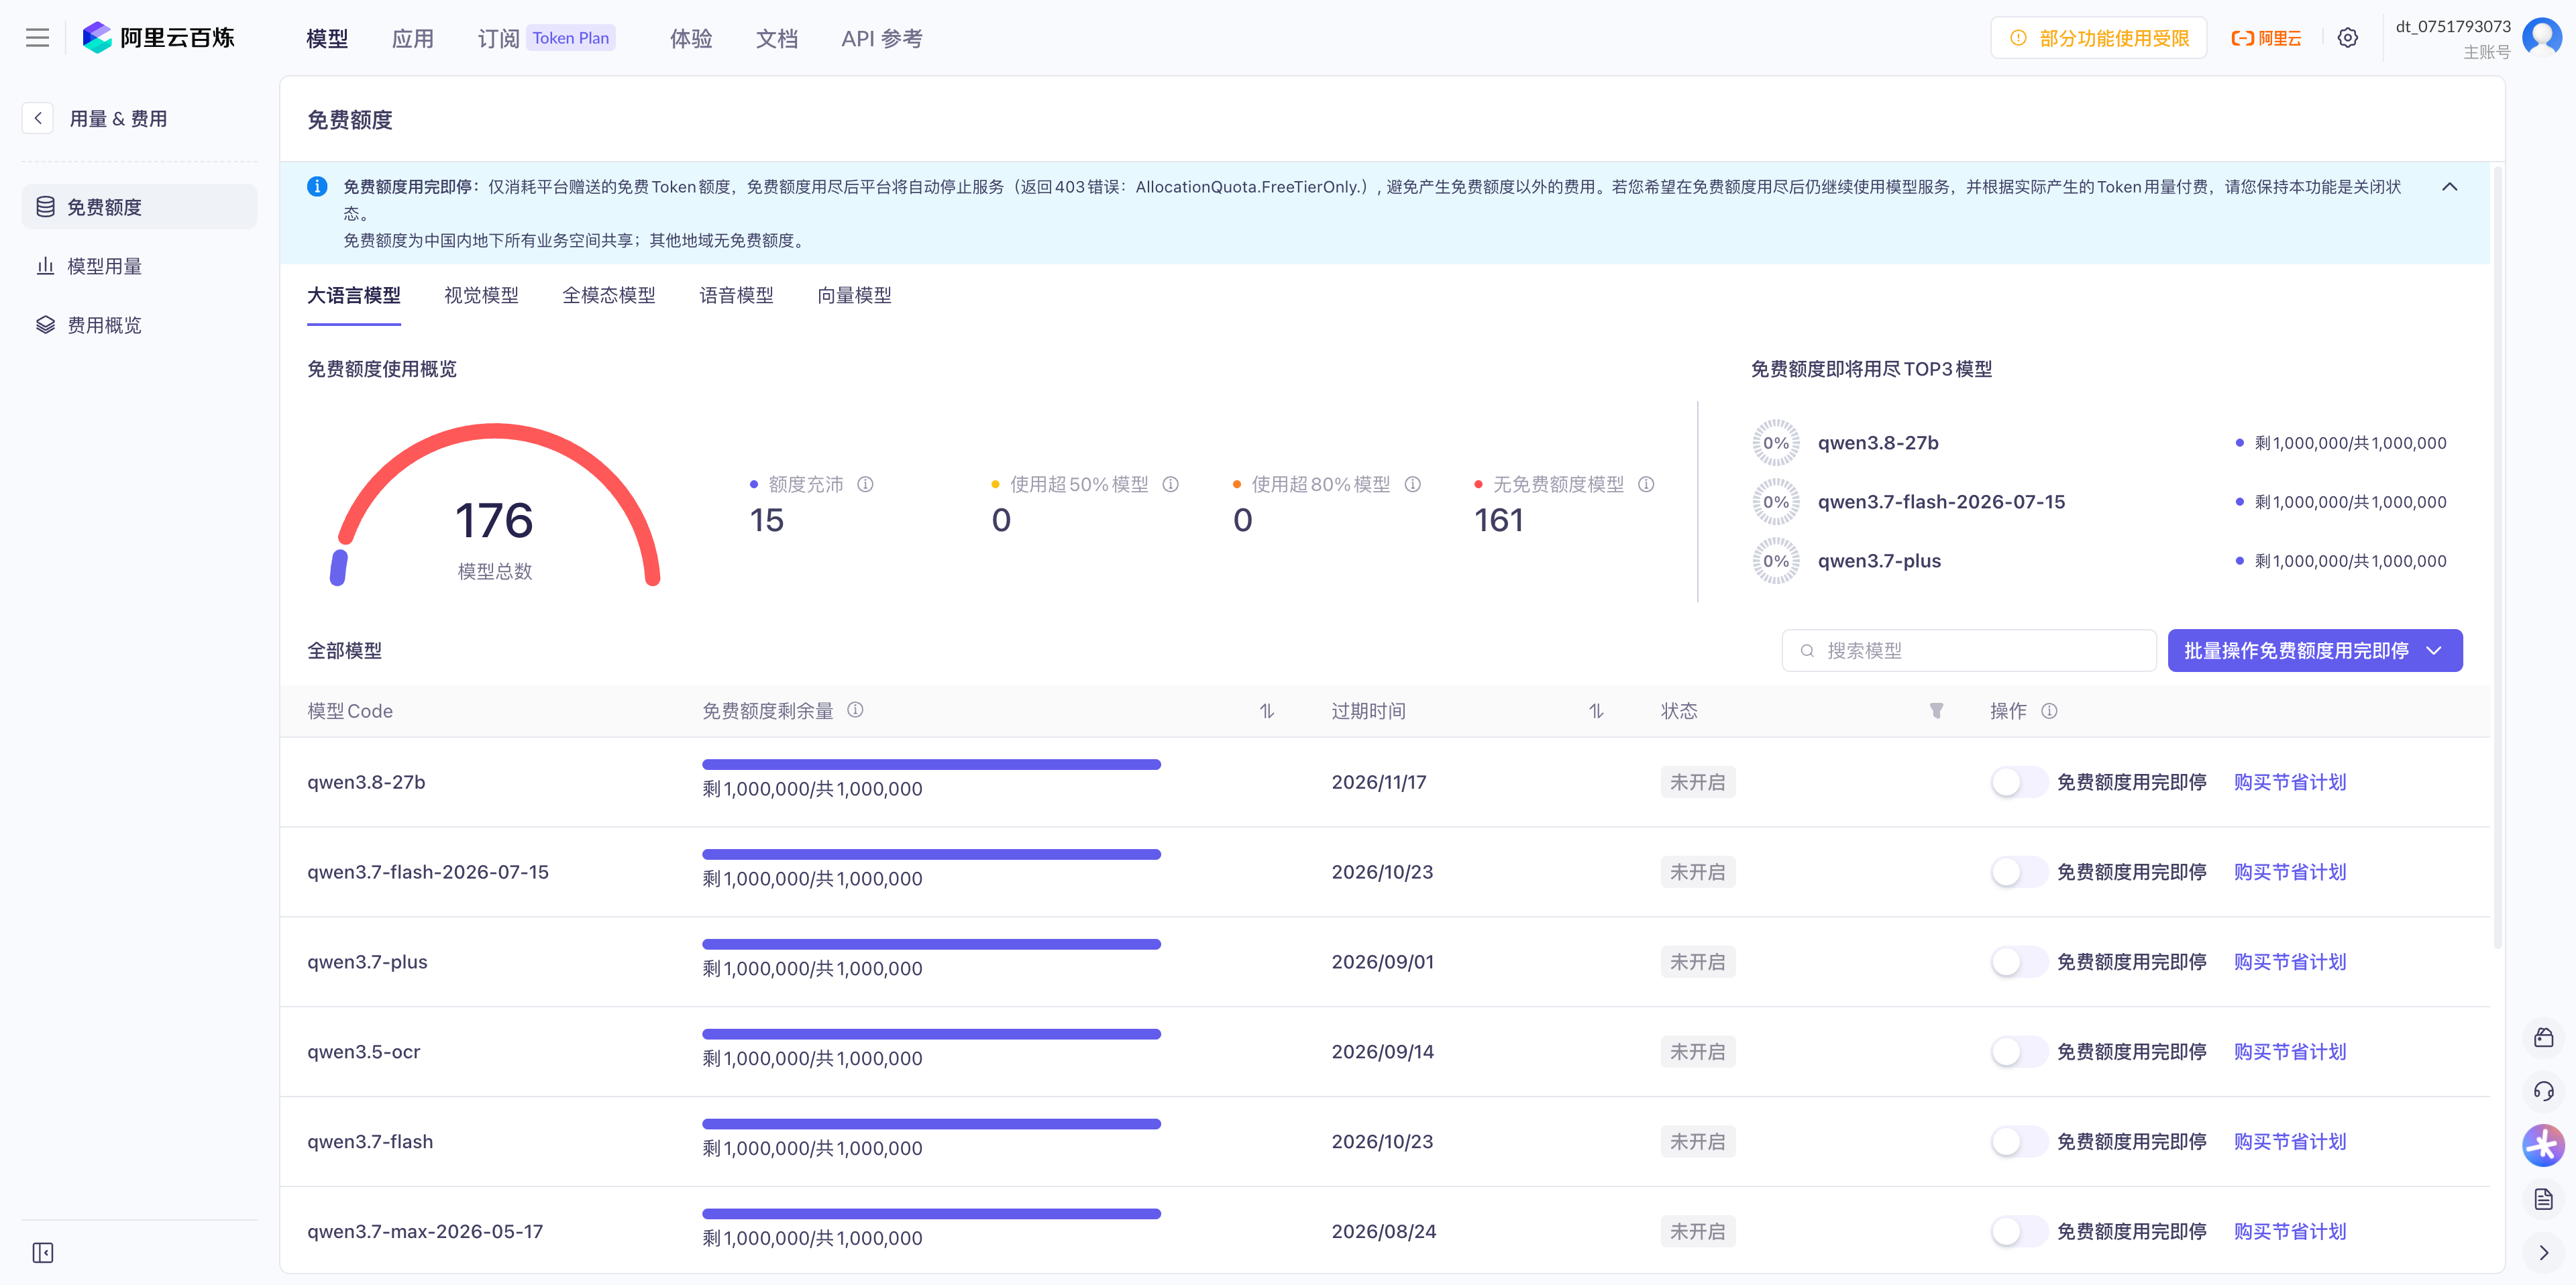Switch to the 视觉模型 tab
This screenshot has height=1285, width=2576.
481,295
